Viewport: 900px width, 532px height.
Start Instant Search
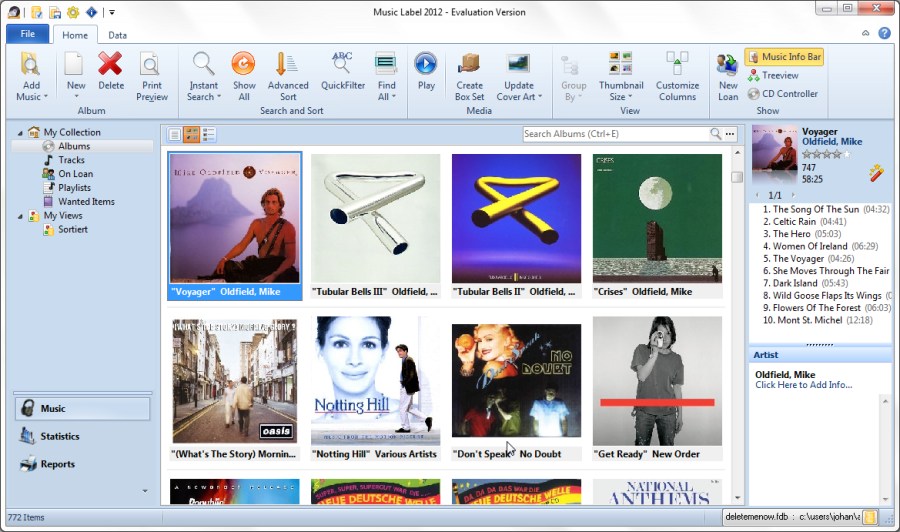(203, 76)
